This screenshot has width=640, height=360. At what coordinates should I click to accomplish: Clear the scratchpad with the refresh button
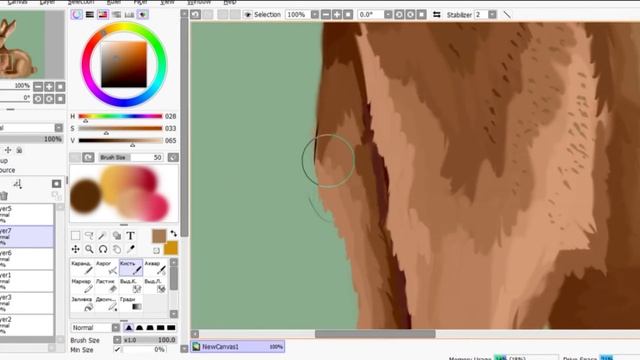(x=88, y=158)
